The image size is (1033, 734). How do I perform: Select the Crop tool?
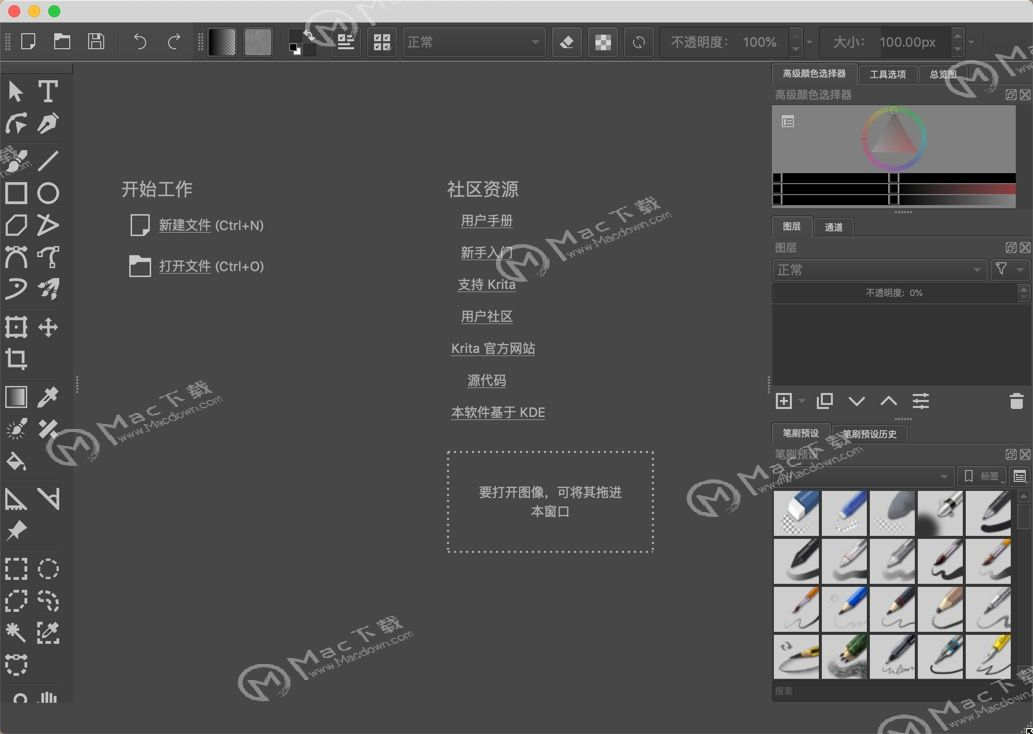click(x=16, y=359)
